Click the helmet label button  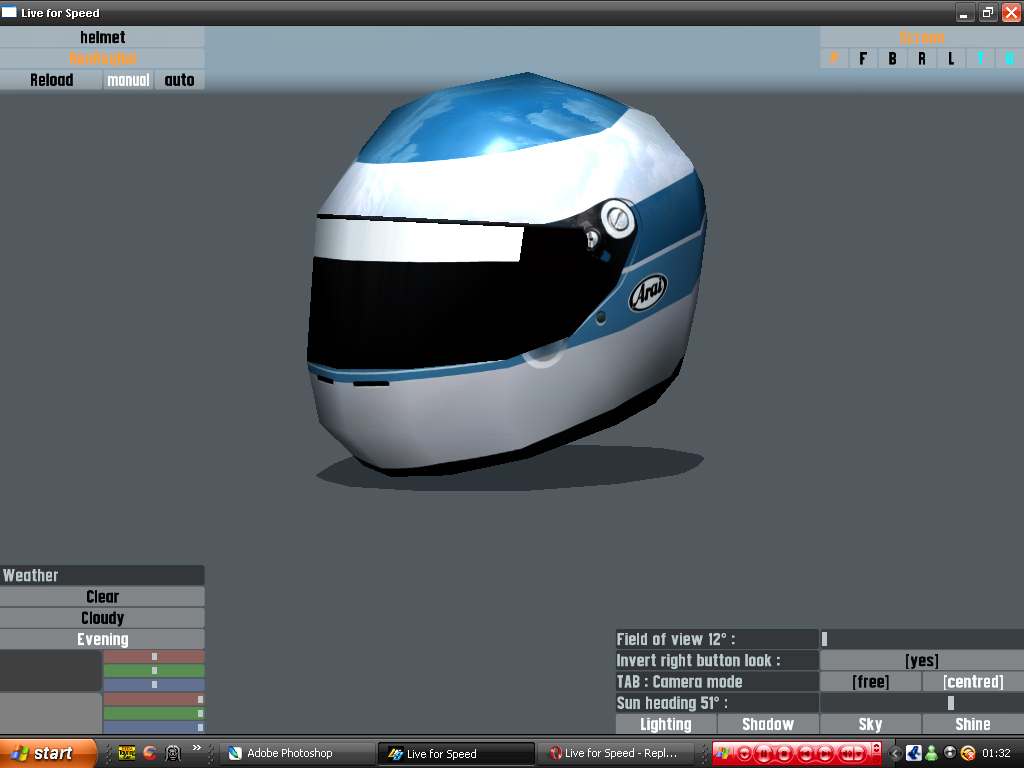click(x=103, y=37)
